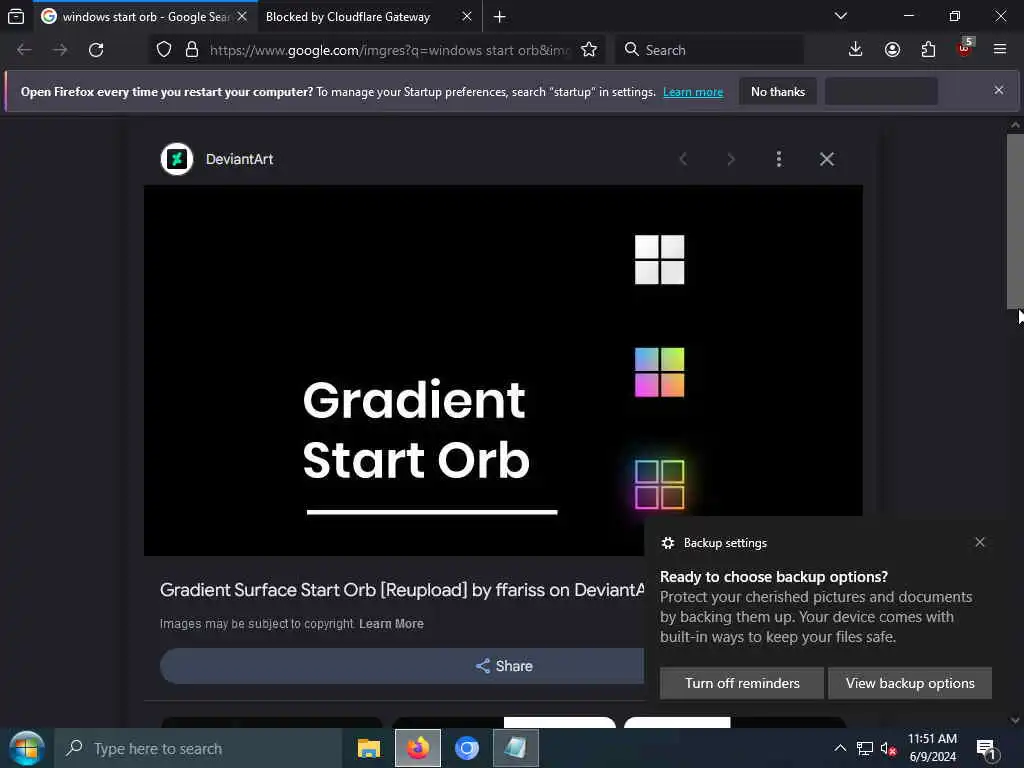This screenshot has height=768, width=1024.
Task: Open image preview three-dot options
Action: pyautogui.click(x=778, y=159)
